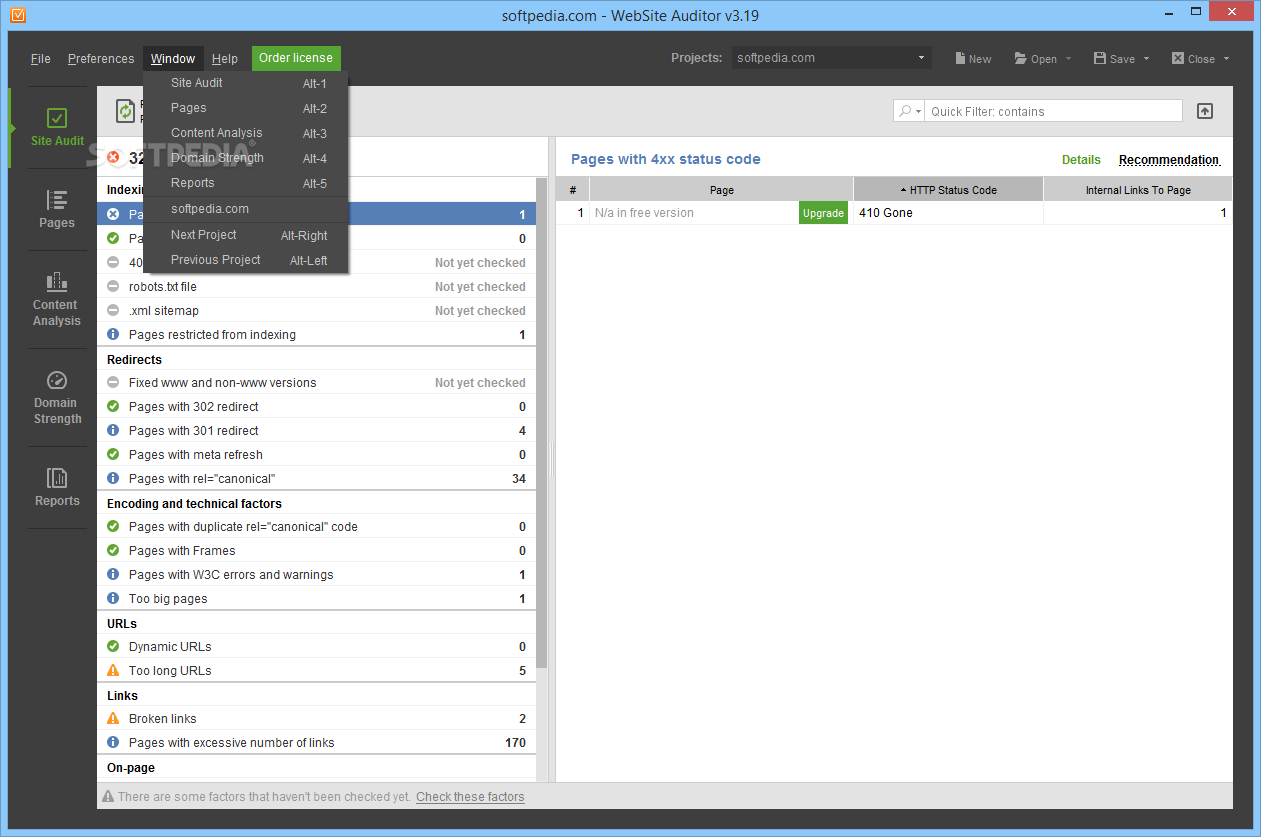This screenshot has height=837, width=1261.
Task: Open the Reports sidebar section
Action: coord(57,487)
